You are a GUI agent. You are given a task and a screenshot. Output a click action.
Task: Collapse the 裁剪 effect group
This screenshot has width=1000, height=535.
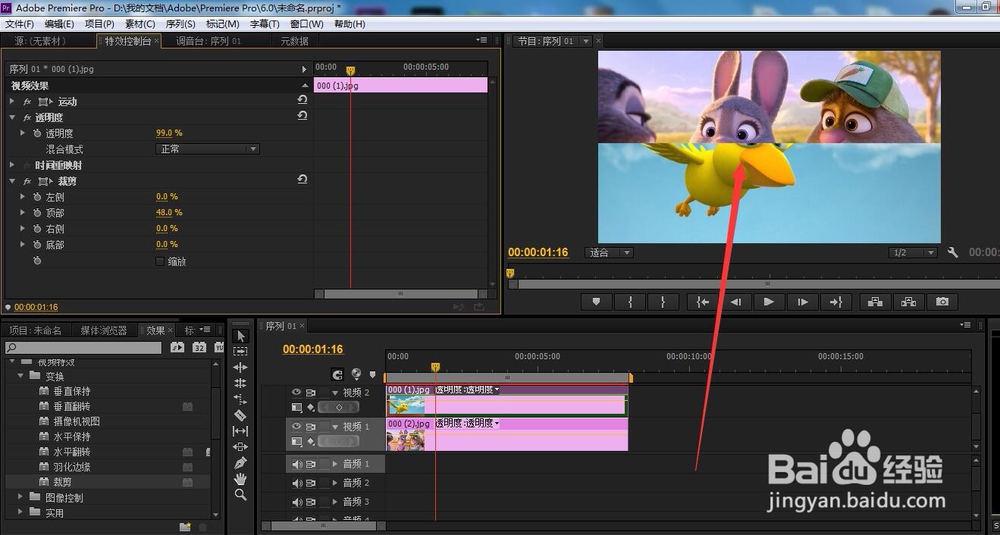pos(12,181)
